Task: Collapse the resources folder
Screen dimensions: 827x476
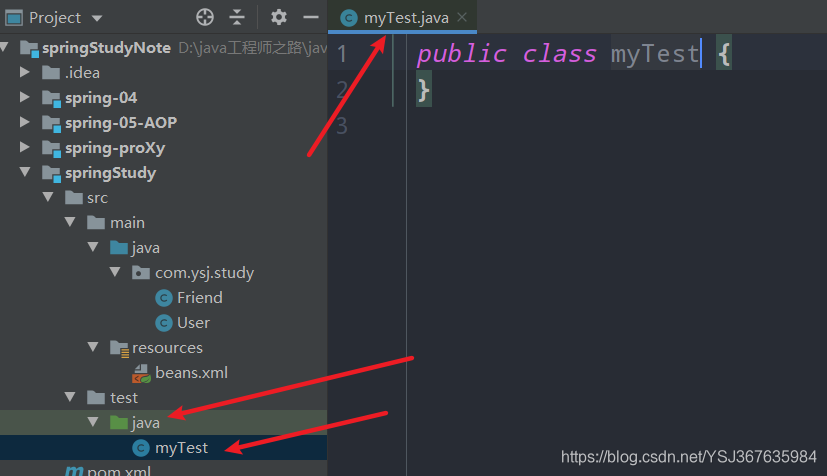Action: click(93, 347)
